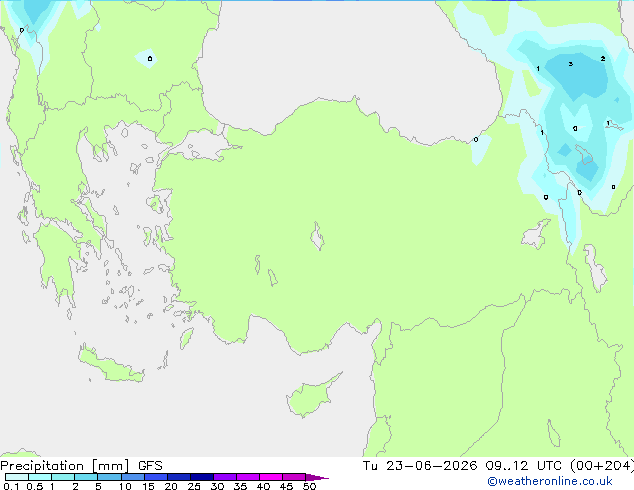634x490 pixels.
Task: Click the 'GFS' model label
Action: 150,466
